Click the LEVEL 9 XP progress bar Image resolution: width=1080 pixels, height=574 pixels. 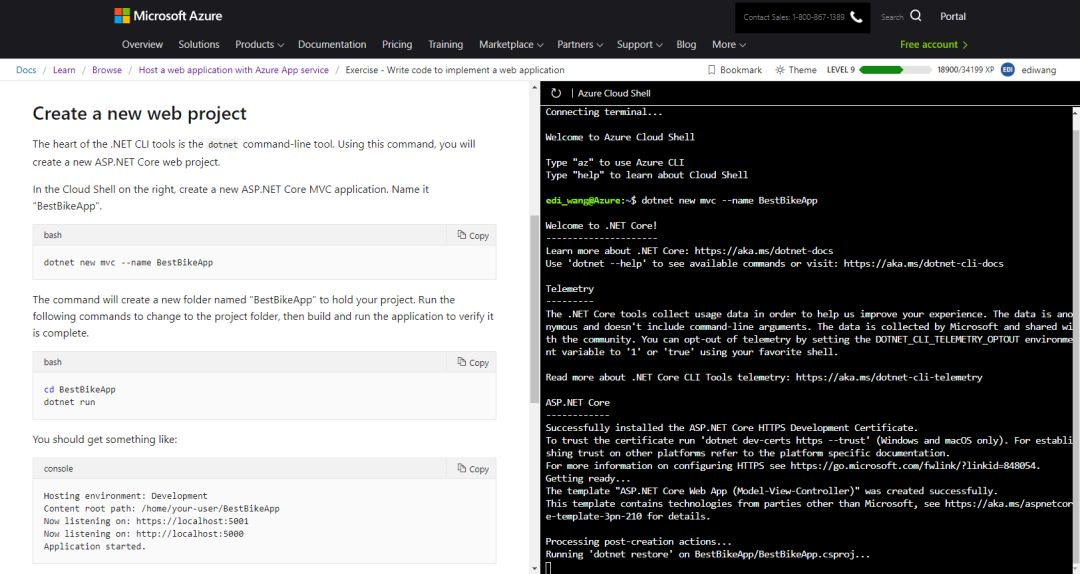click(x=895, y=70)
